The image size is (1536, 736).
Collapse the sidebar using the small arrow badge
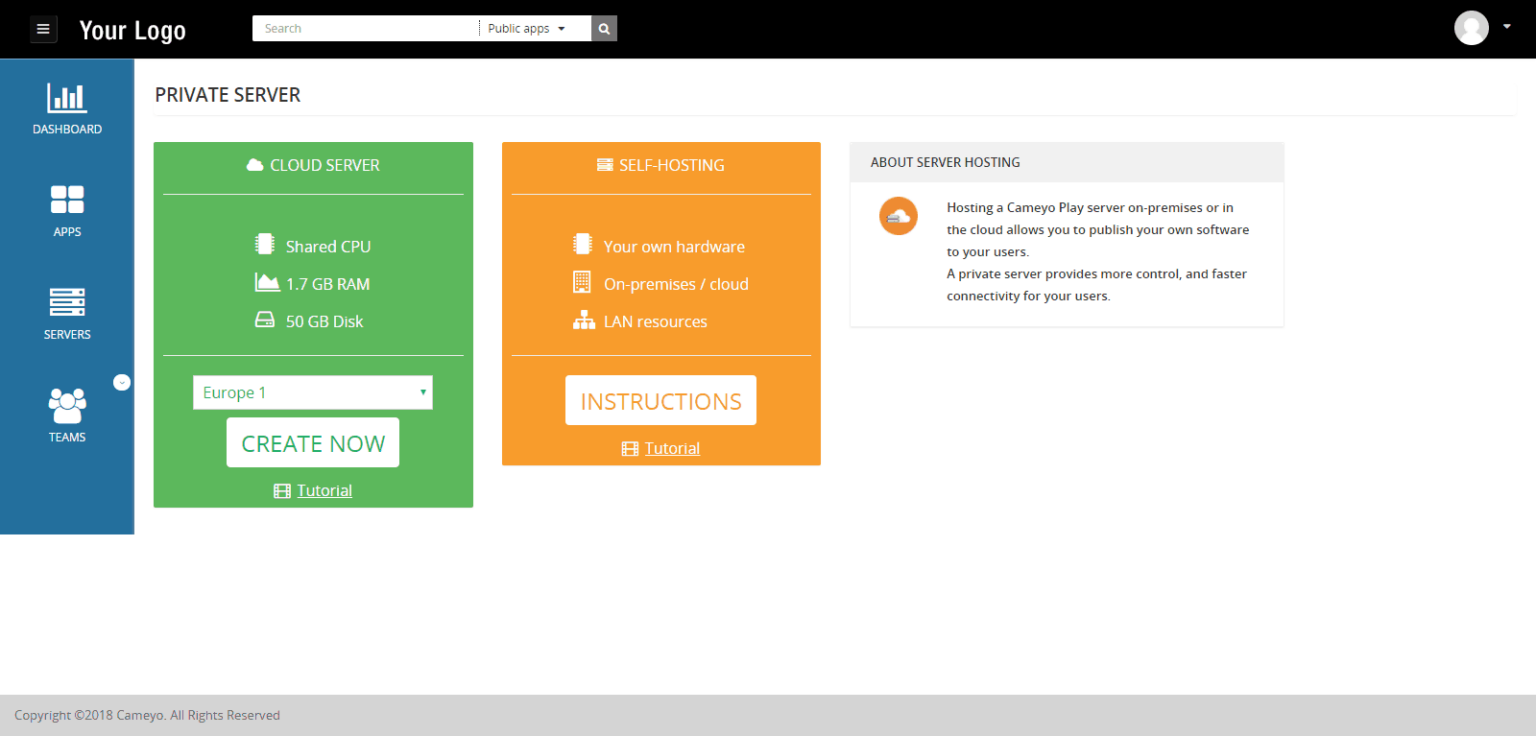pyautogui.click(x=122, y=382)
